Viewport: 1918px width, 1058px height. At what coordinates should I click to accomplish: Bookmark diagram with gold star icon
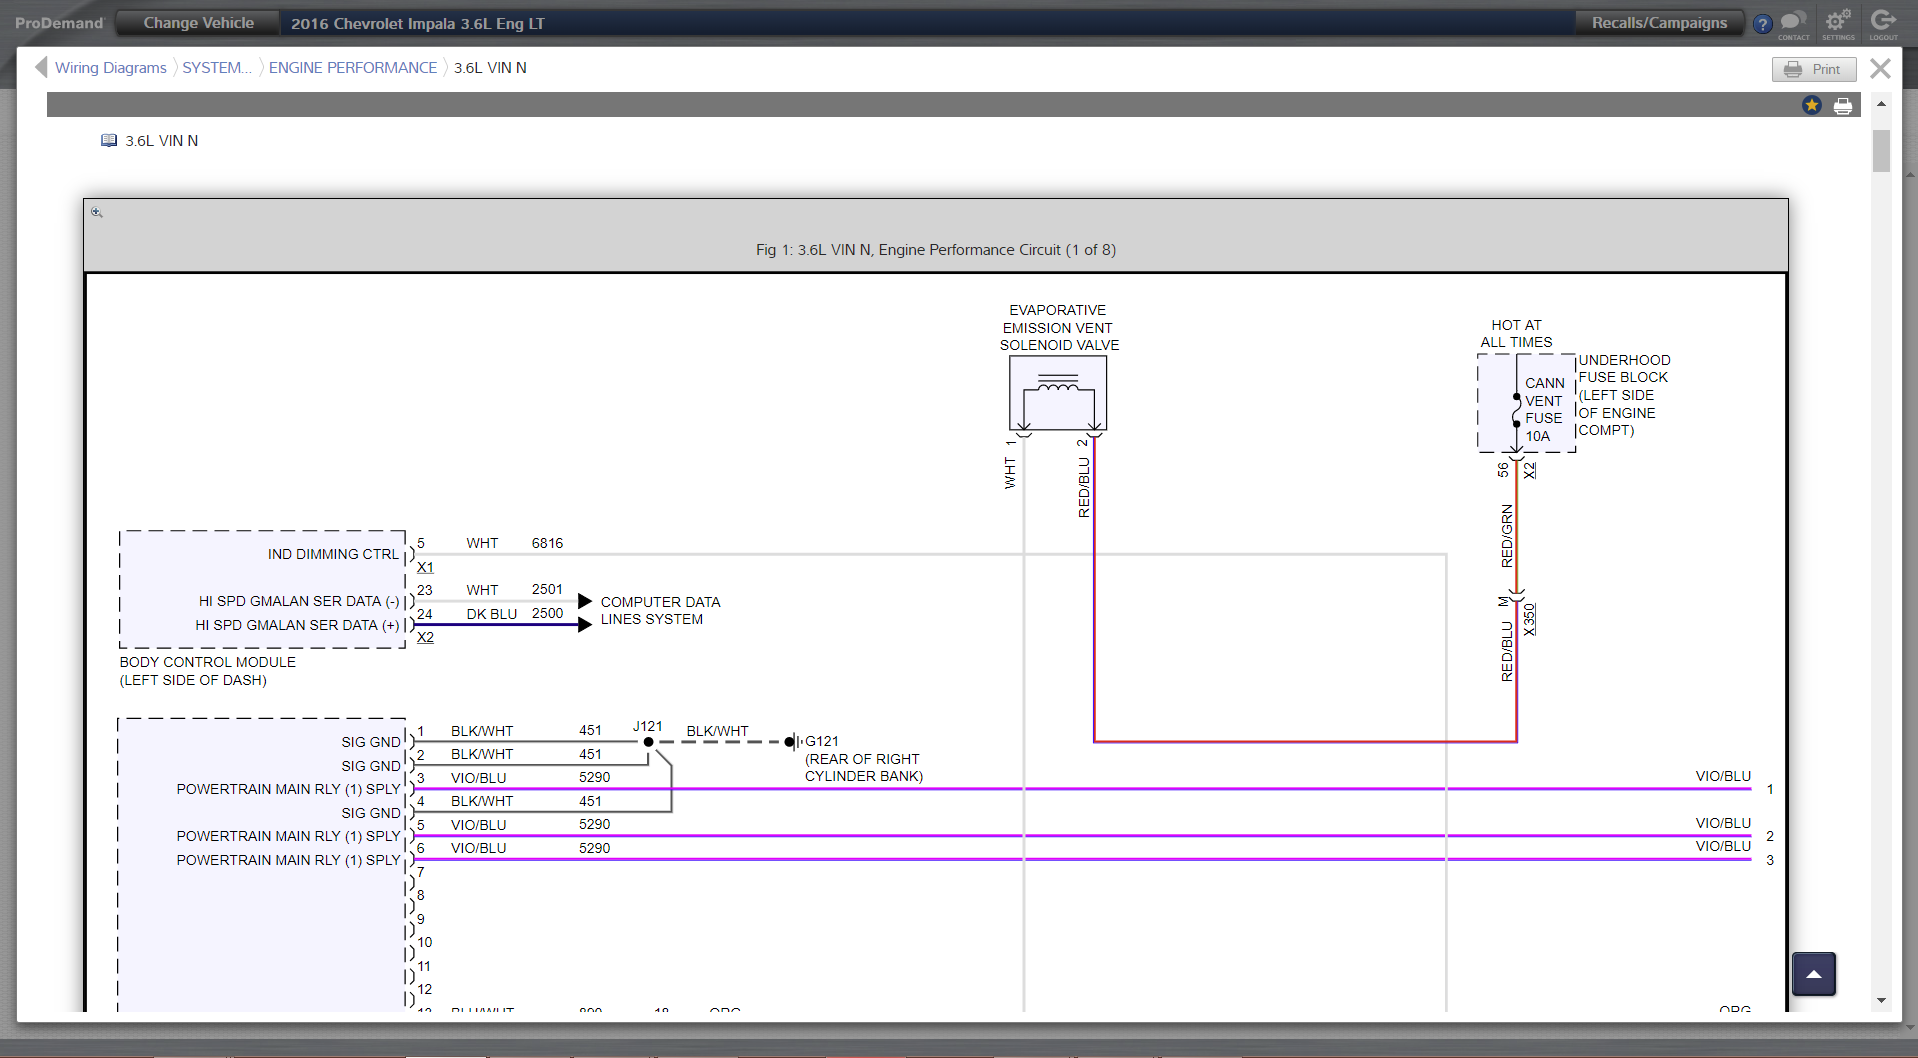click(x=1812, y=105)
